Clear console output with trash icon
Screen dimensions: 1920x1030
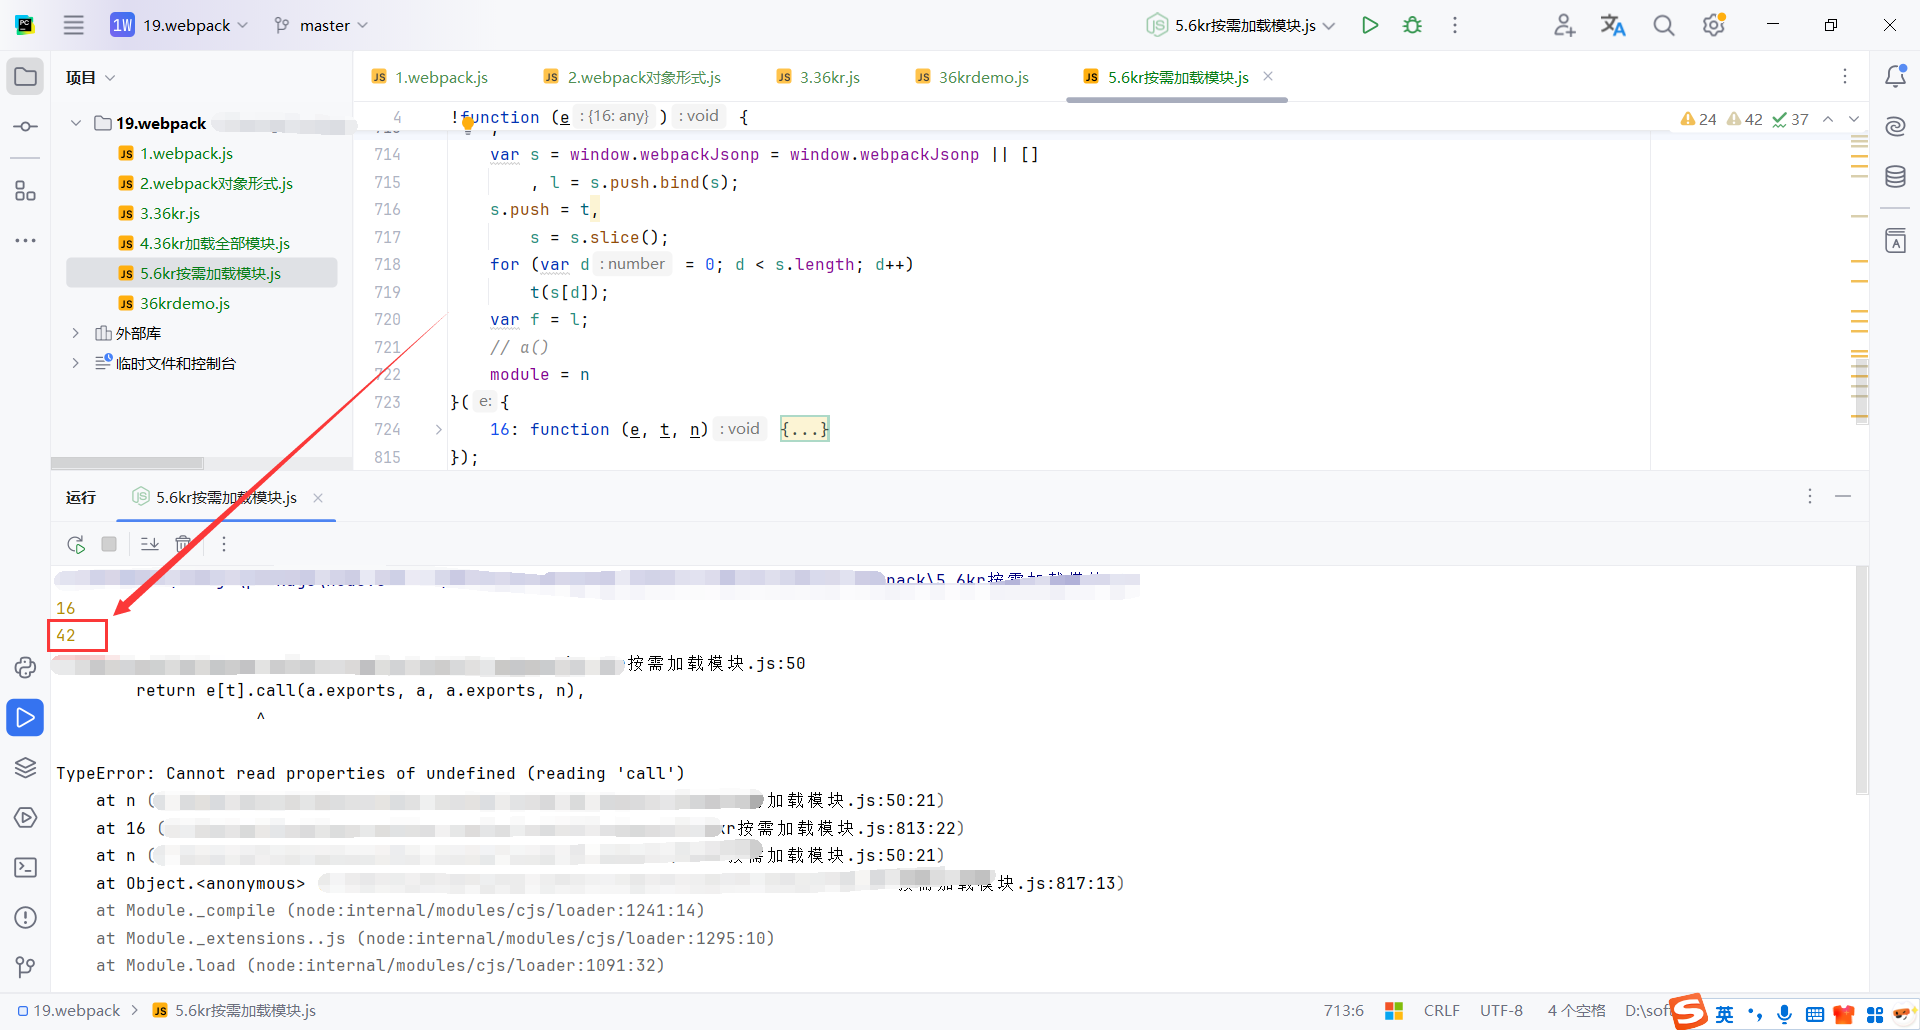point(184,544)
